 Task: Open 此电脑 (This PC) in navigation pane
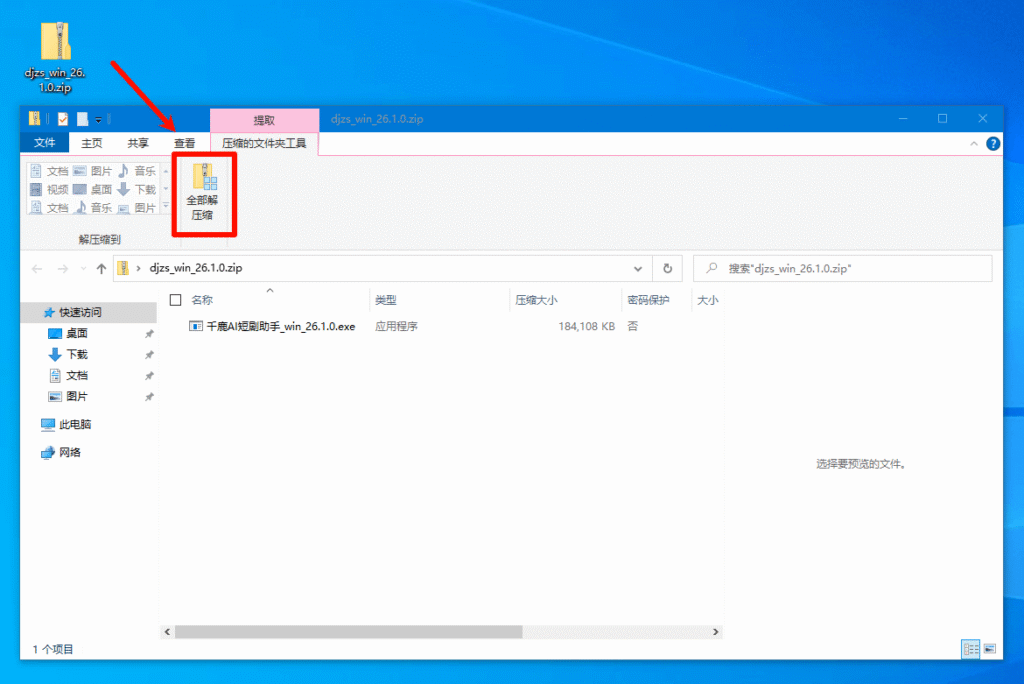[75, 424]
